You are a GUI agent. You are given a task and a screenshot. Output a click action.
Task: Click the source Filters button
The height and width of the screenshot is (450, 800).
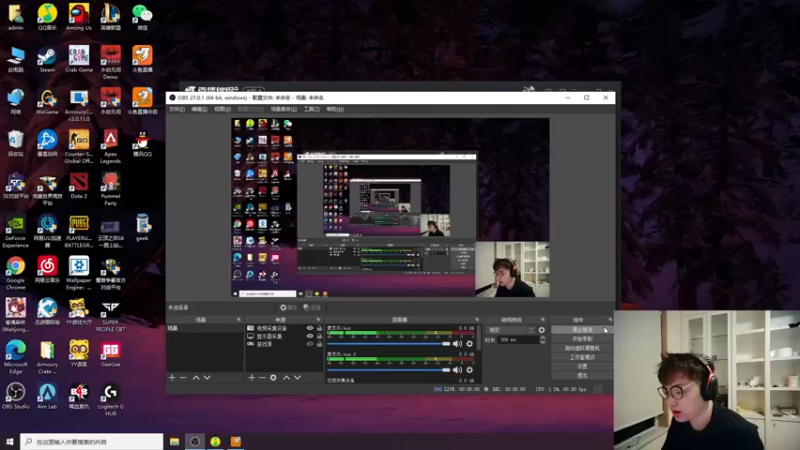coord(312,308)
